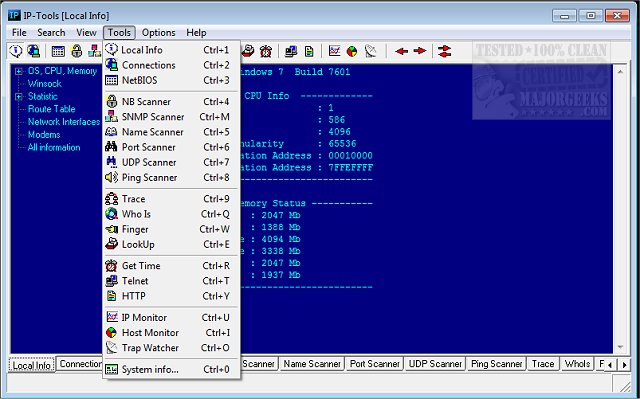
Task: Switch to the Name Scanner bottom tab
Action: pos(312,364)
